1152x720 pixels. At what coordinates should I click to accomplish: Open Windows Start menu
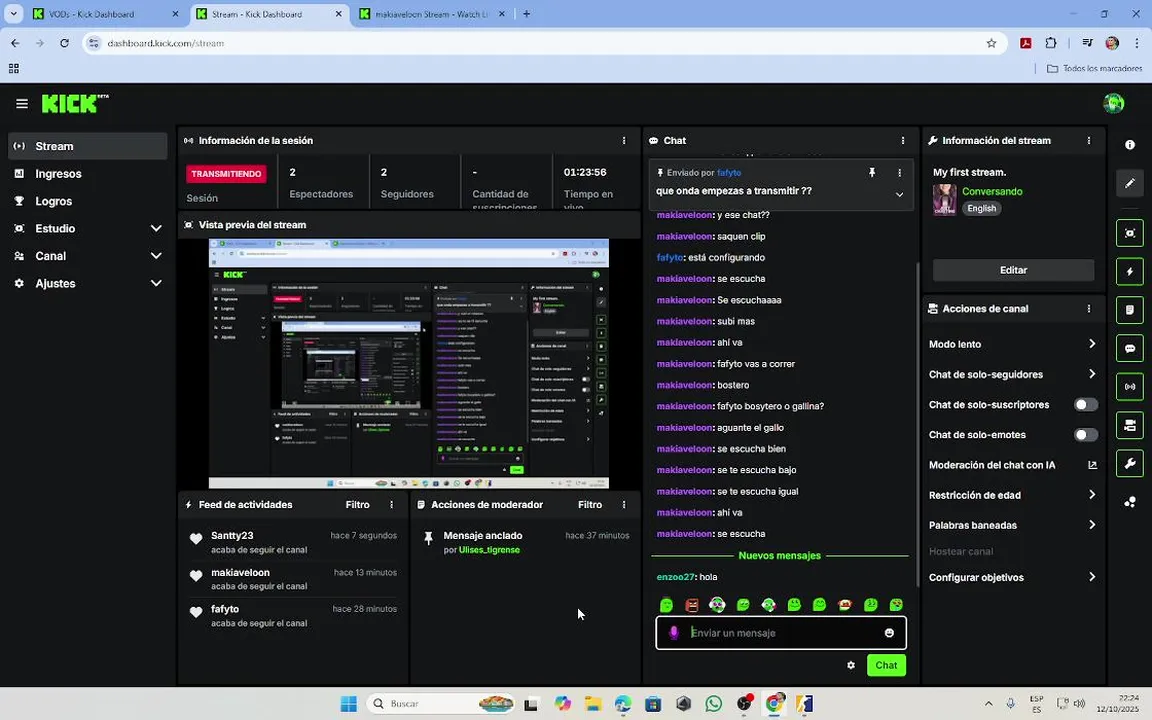[348, 704]
